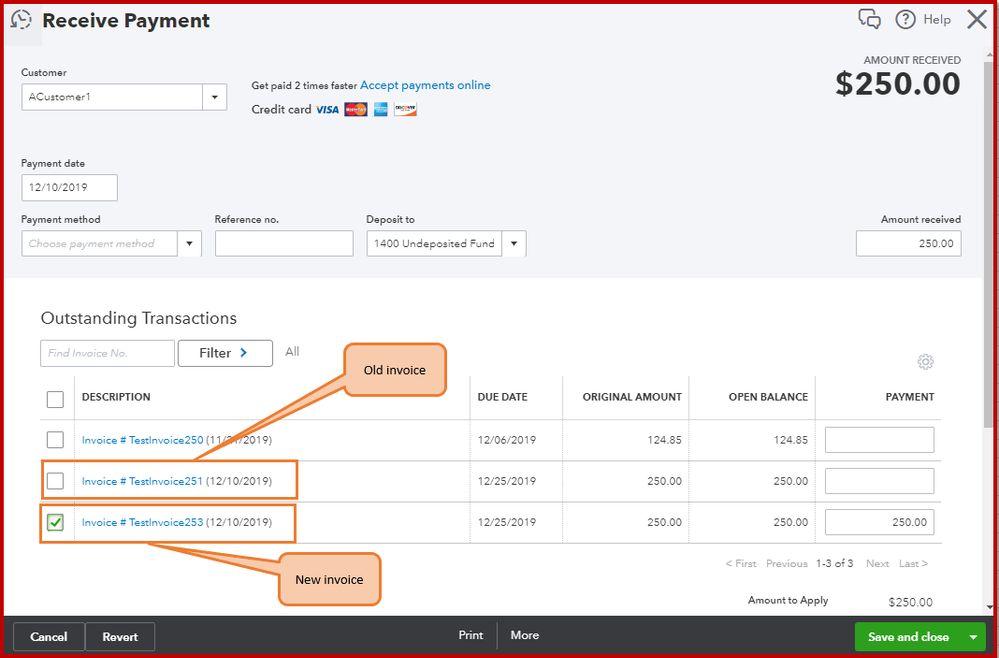The height and width of the screenshot is (658, 999).
Task: Expand the Customer dropdown arrow
Action: tap(215, 97)
